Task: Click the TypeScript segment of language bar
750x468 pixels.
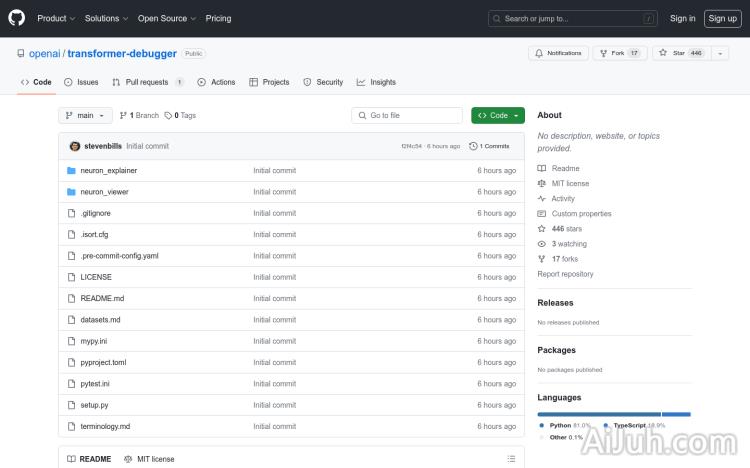Action: tap(676, 414)
